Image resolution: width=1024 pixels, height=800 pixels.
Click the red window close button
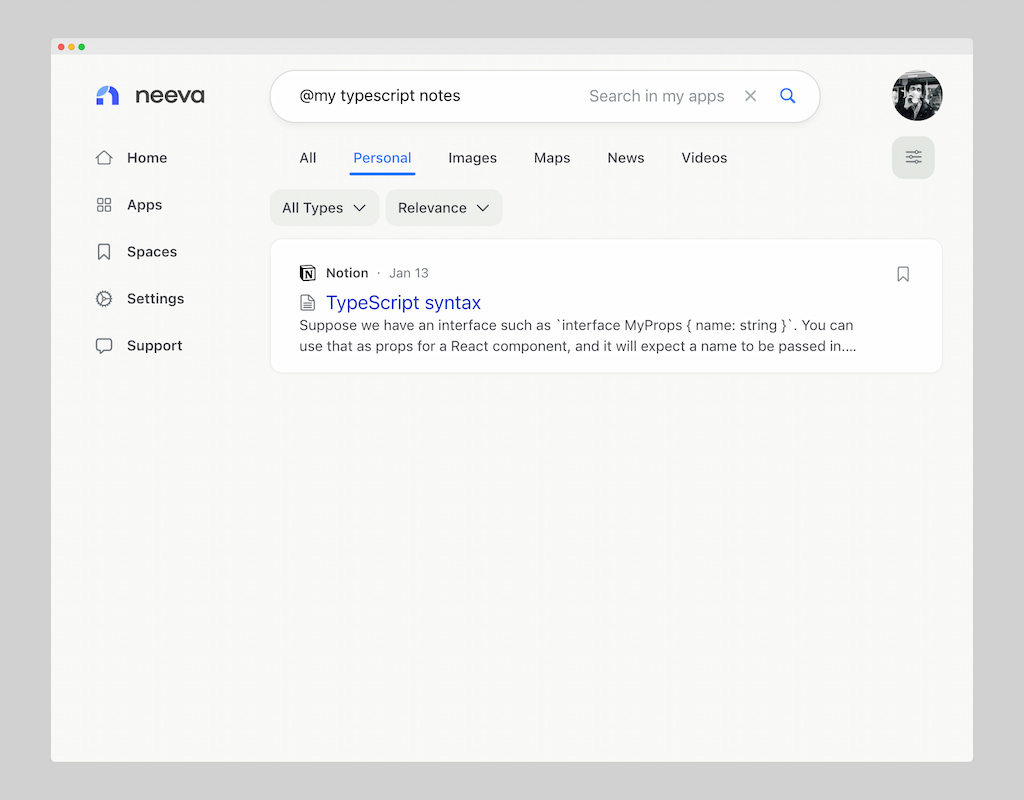pyautogui.click(x=61, y=47)
